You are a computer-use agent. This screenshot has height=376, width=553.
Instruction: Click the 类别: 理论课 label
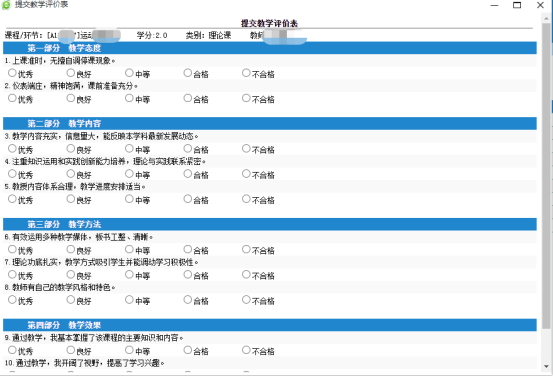coord(208,35)
